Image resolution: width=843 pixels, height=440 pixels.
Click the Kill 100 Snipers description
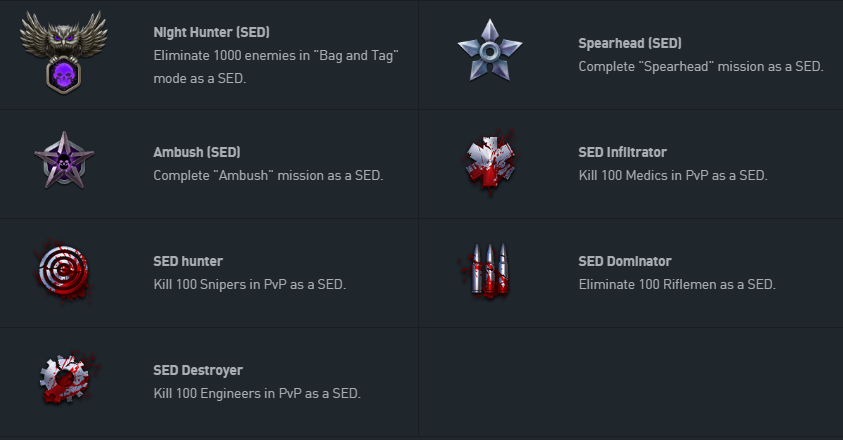click(249, 284)
